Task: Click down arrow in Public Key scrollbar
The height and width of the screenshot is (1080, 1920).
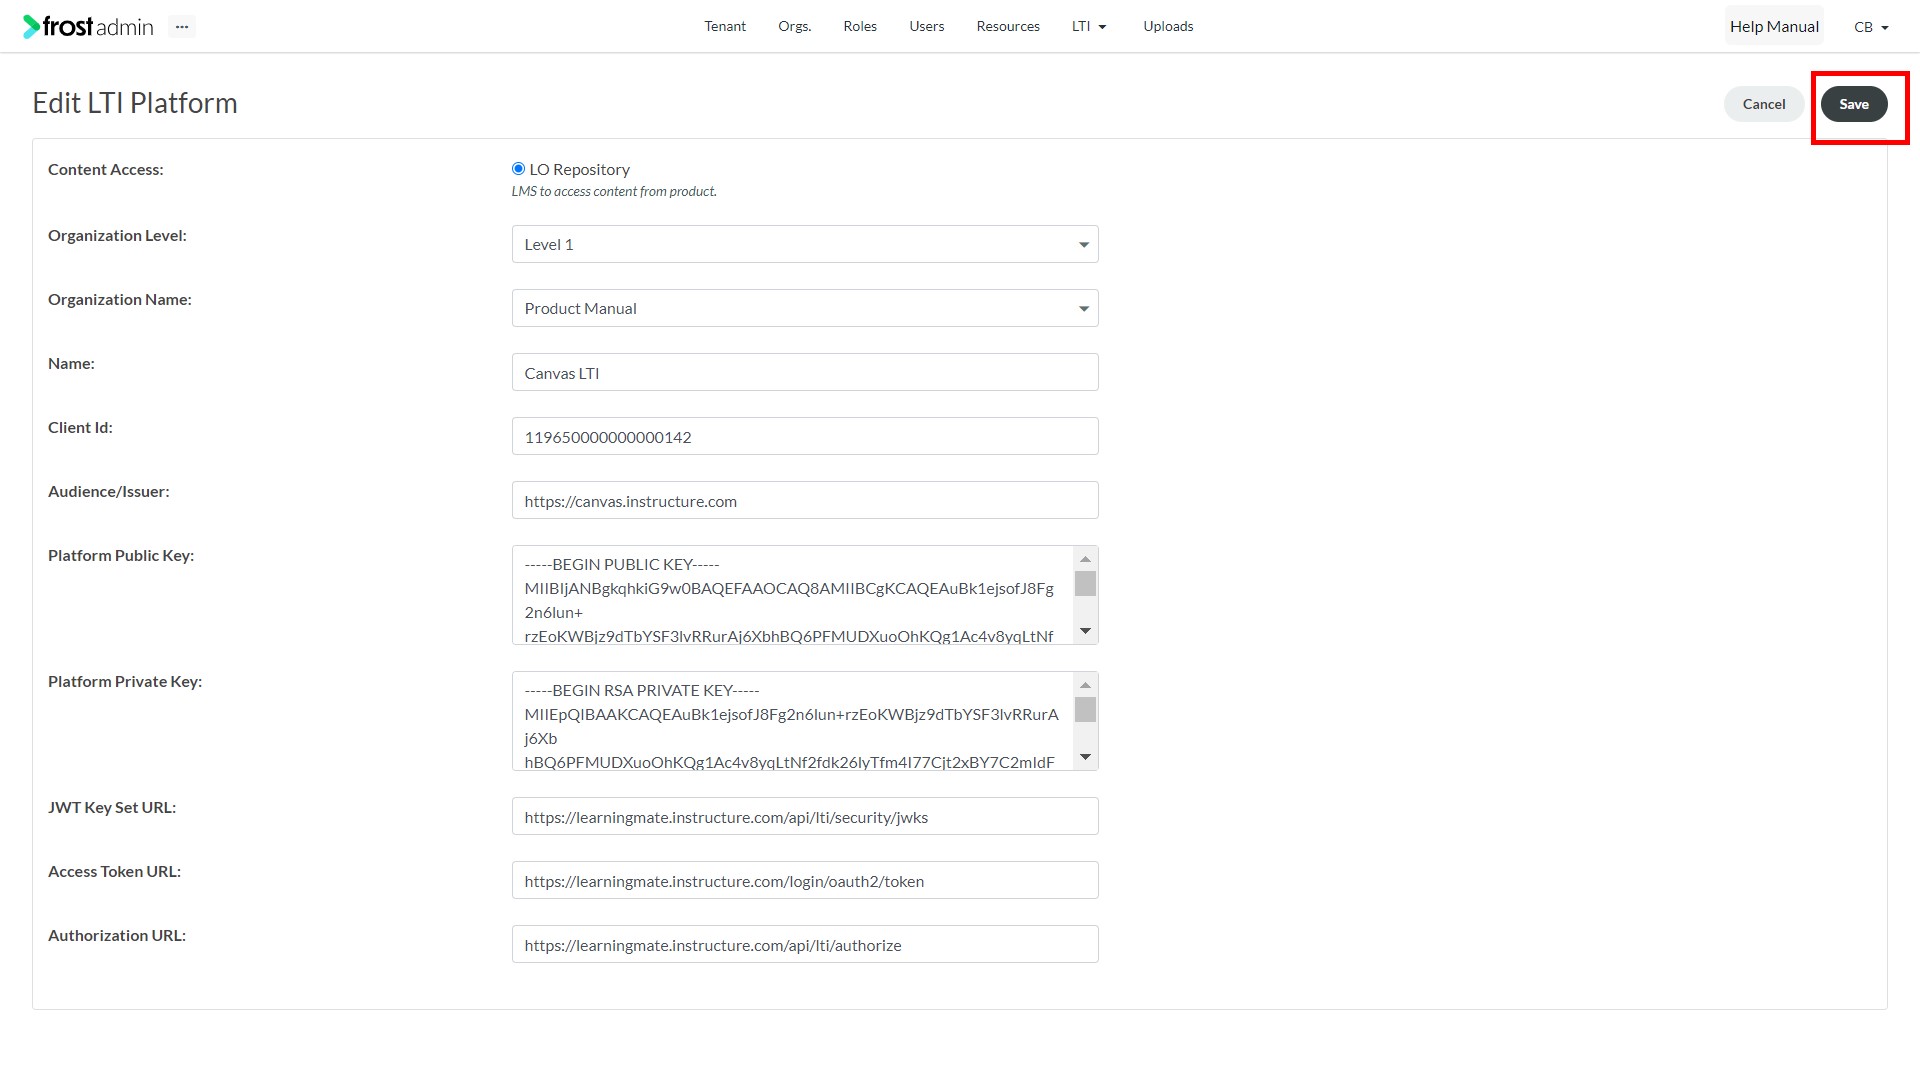Action: [1085, 631]
